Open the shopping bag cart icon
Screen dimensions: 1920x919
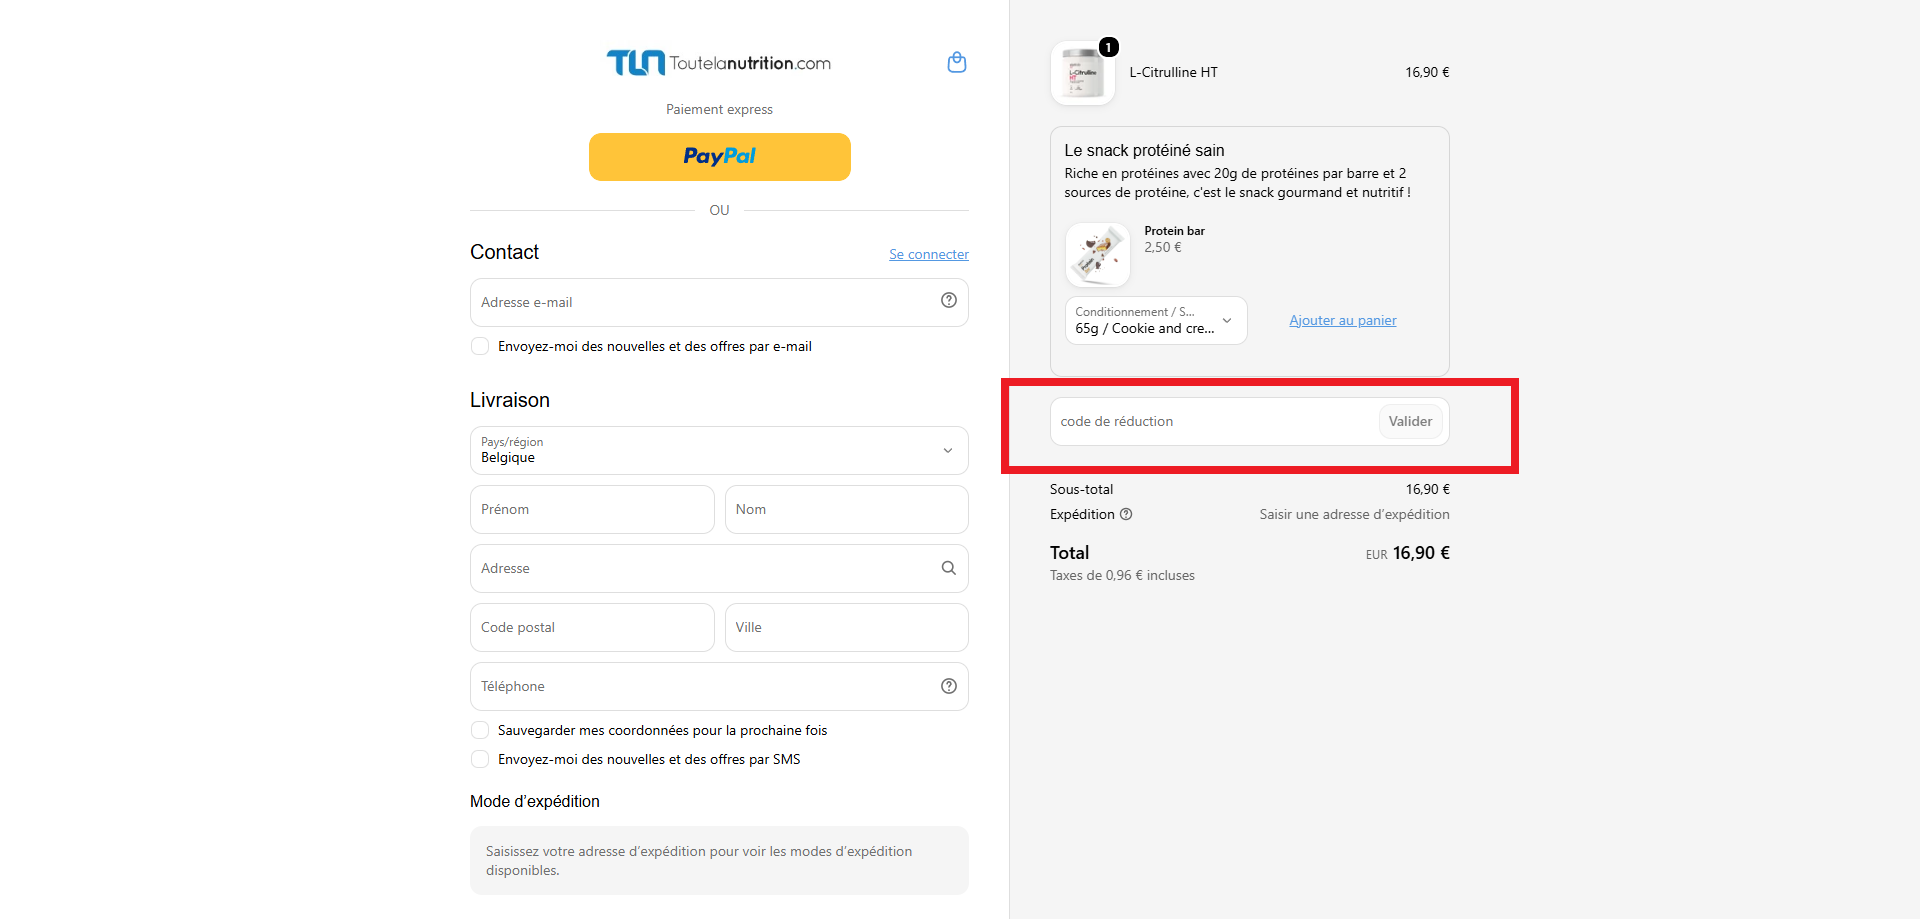(x=956, y=63)
